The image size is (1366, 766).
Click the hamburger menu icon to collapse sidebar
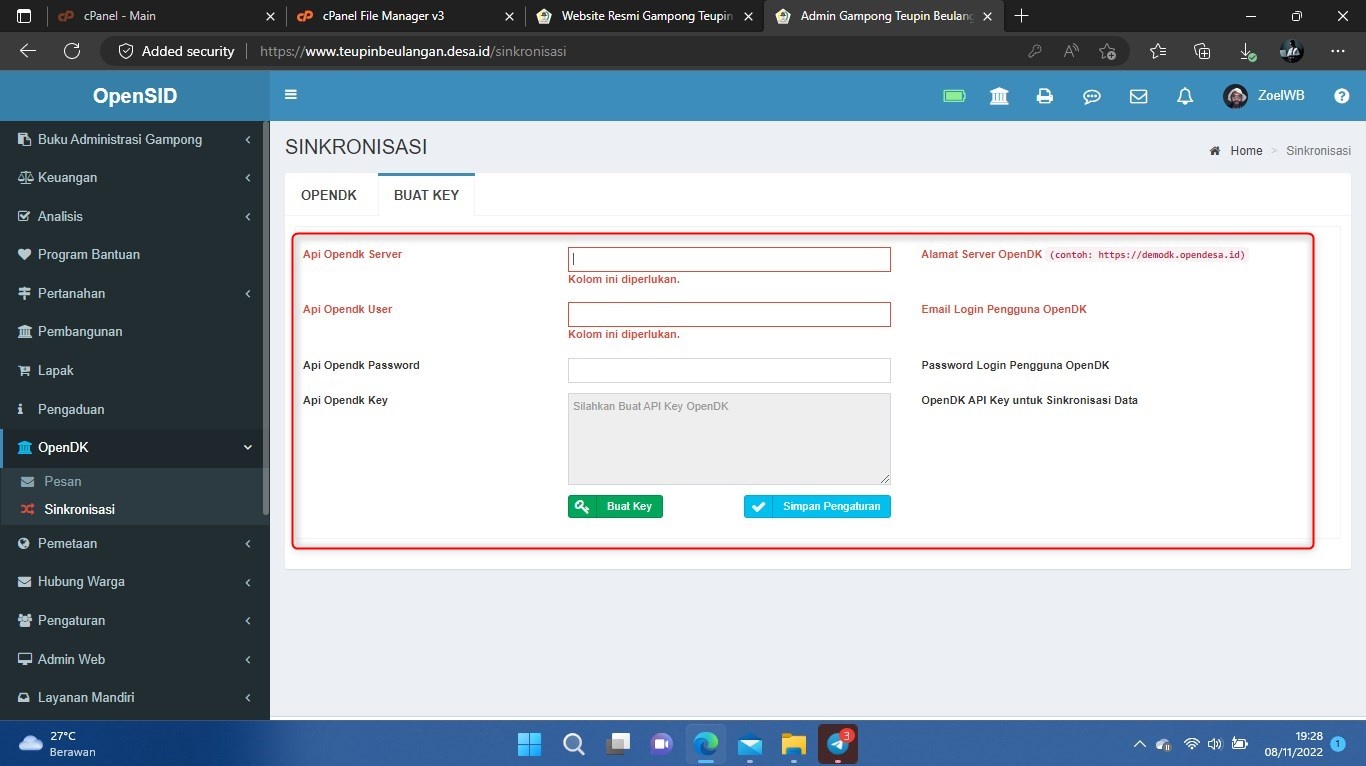(290, 94)
